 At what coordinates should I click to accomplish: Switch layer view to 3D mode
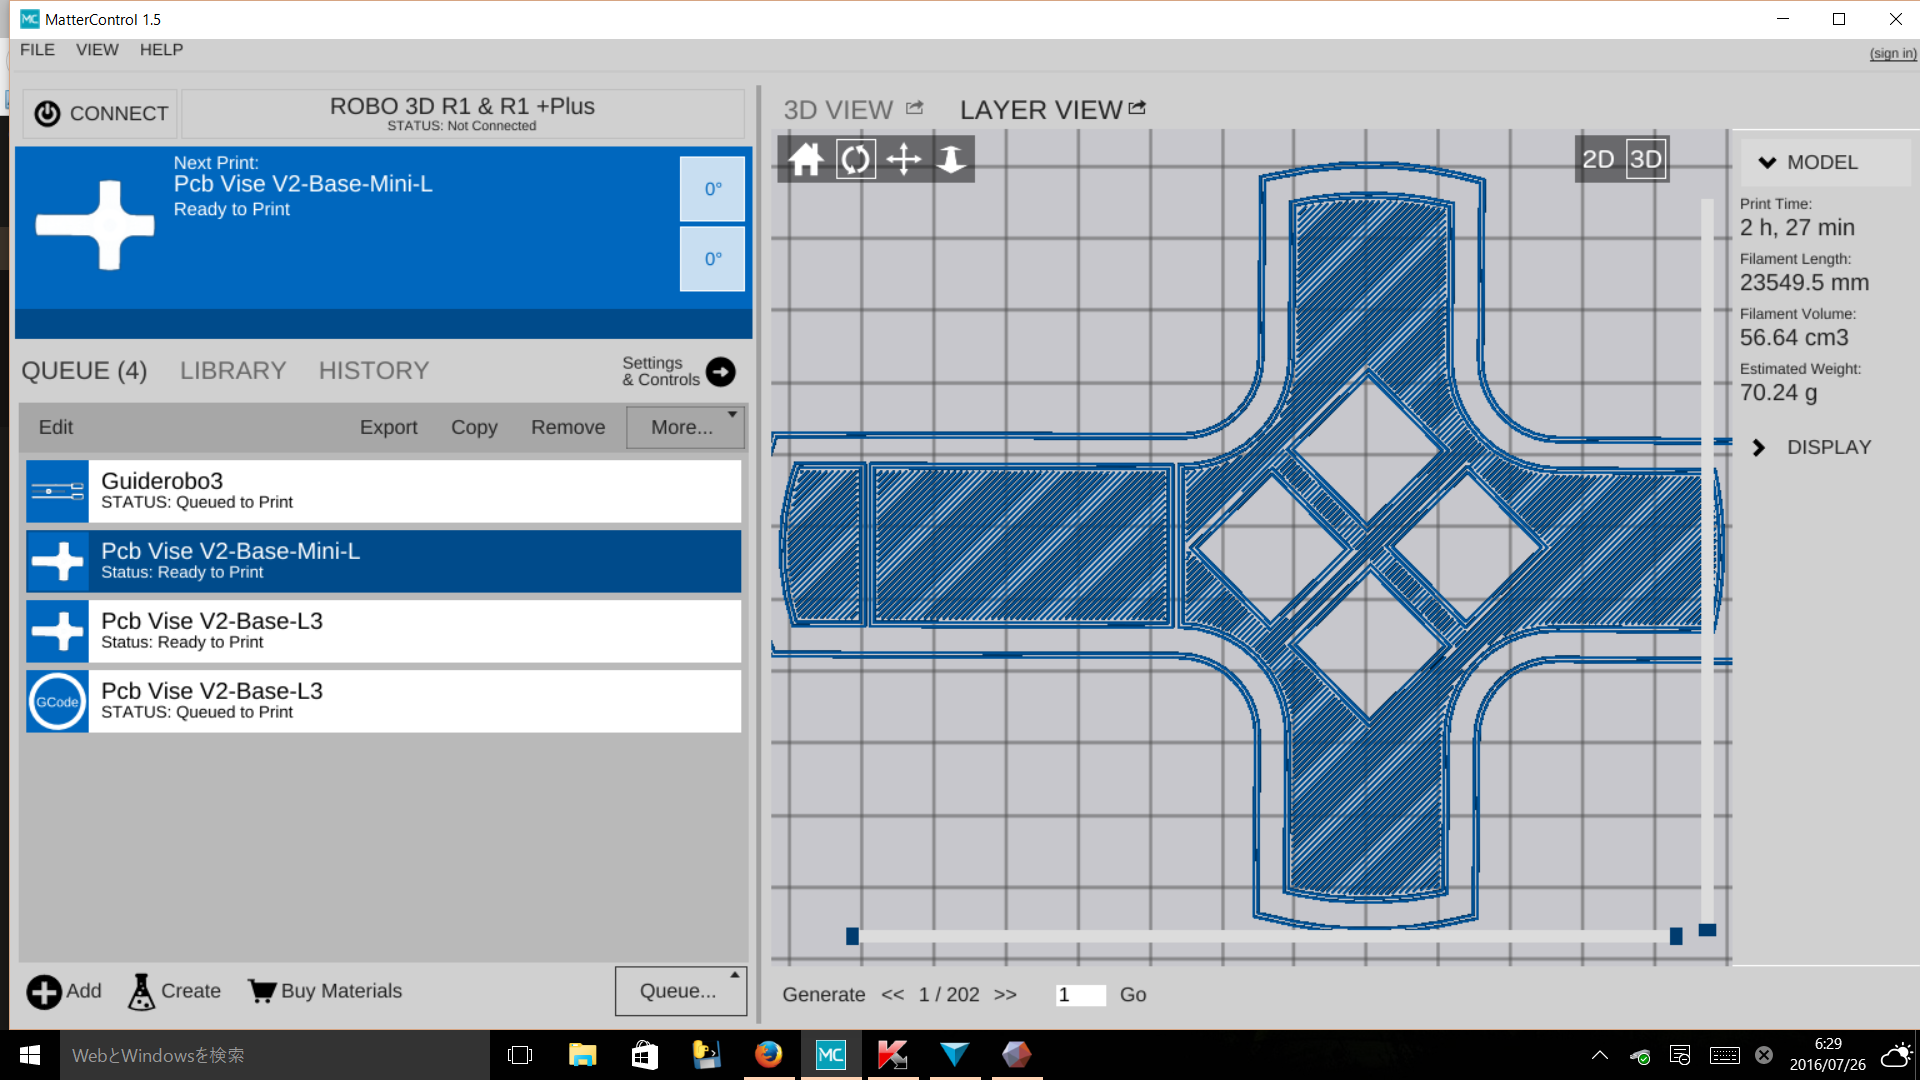point(1645,159)
